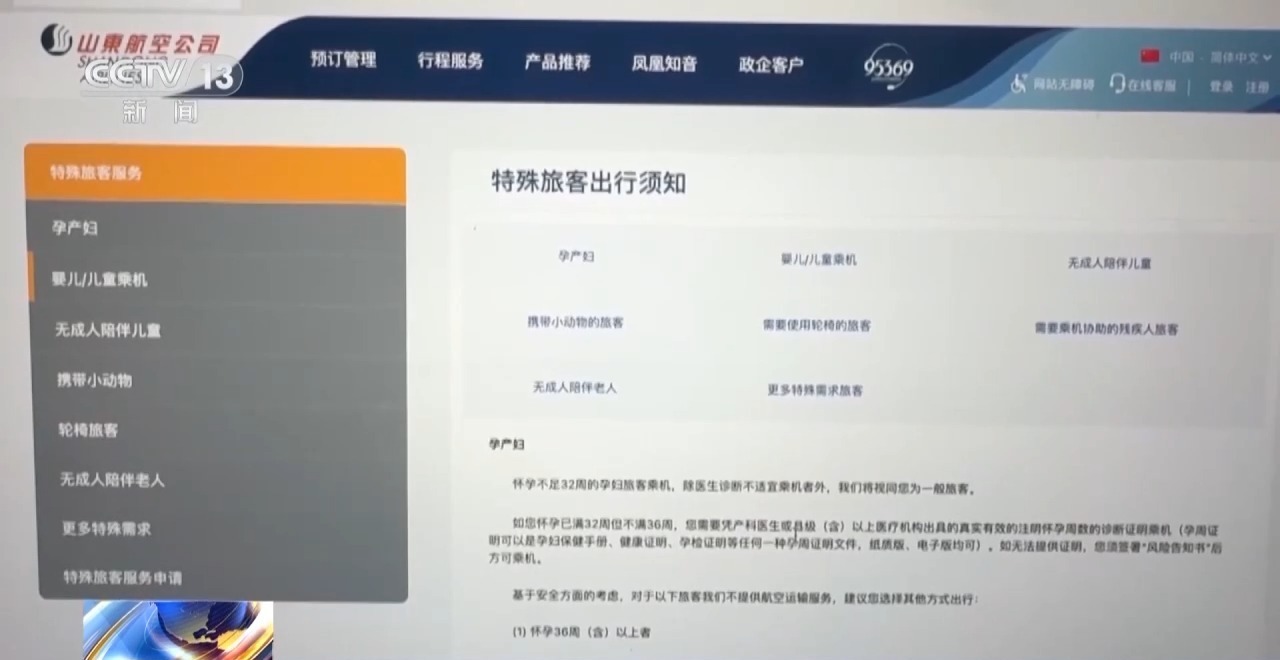Screen dimensions: 1280x660
Task: Click the 95369 hotline circle logo
Action: tap(887, 66)
